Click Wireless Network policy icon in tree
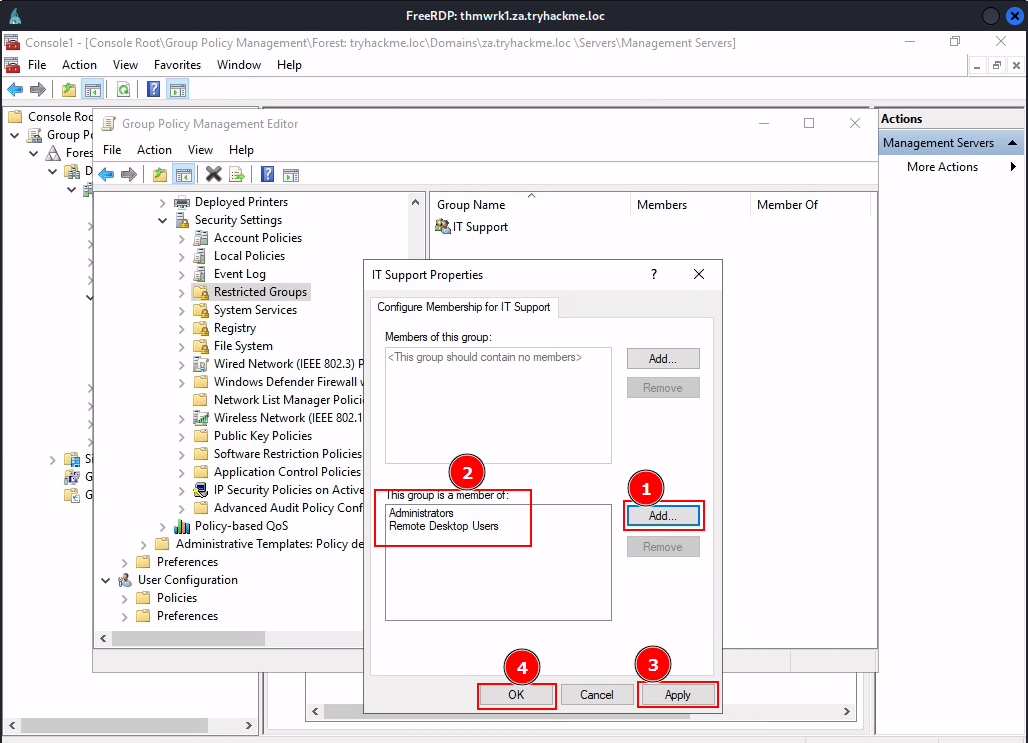 click(x=201, y=418)
